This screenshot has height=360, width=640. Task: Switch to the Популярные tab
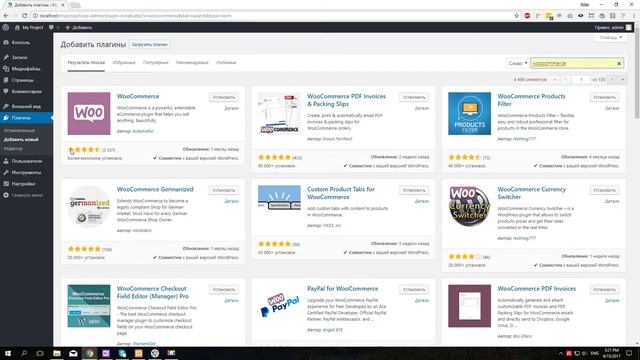tap(156, 63)
